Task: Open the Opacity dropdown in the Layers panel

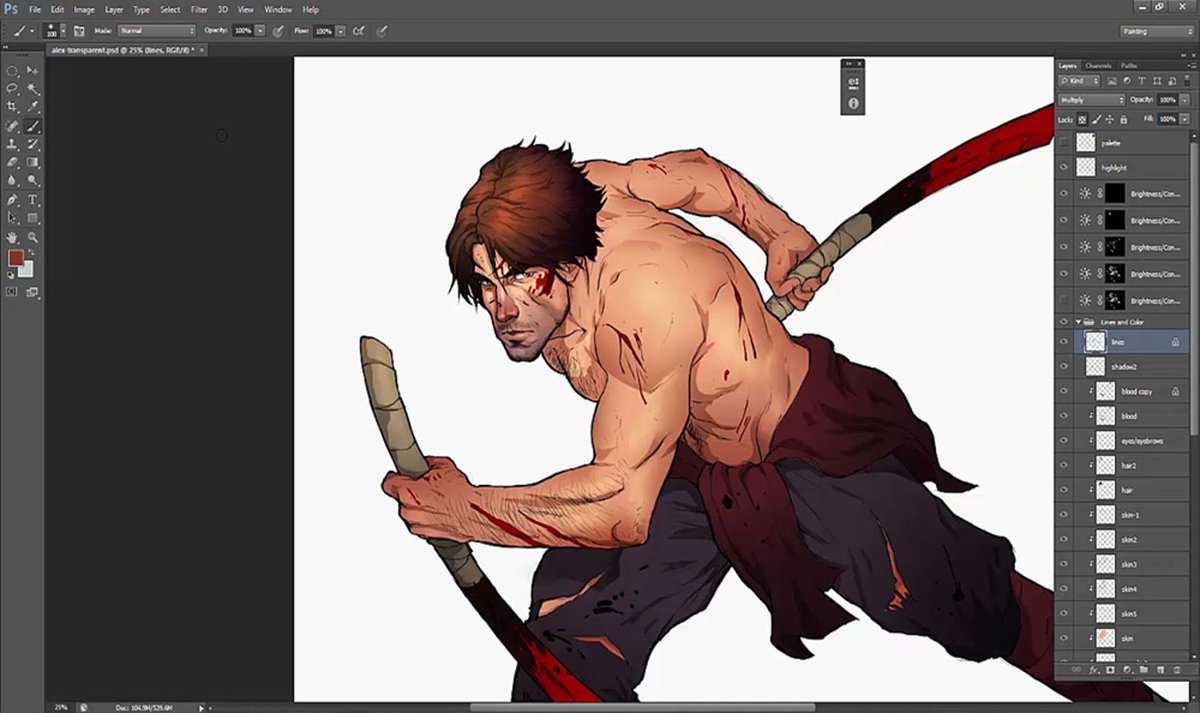Action: click(1185, 100)
